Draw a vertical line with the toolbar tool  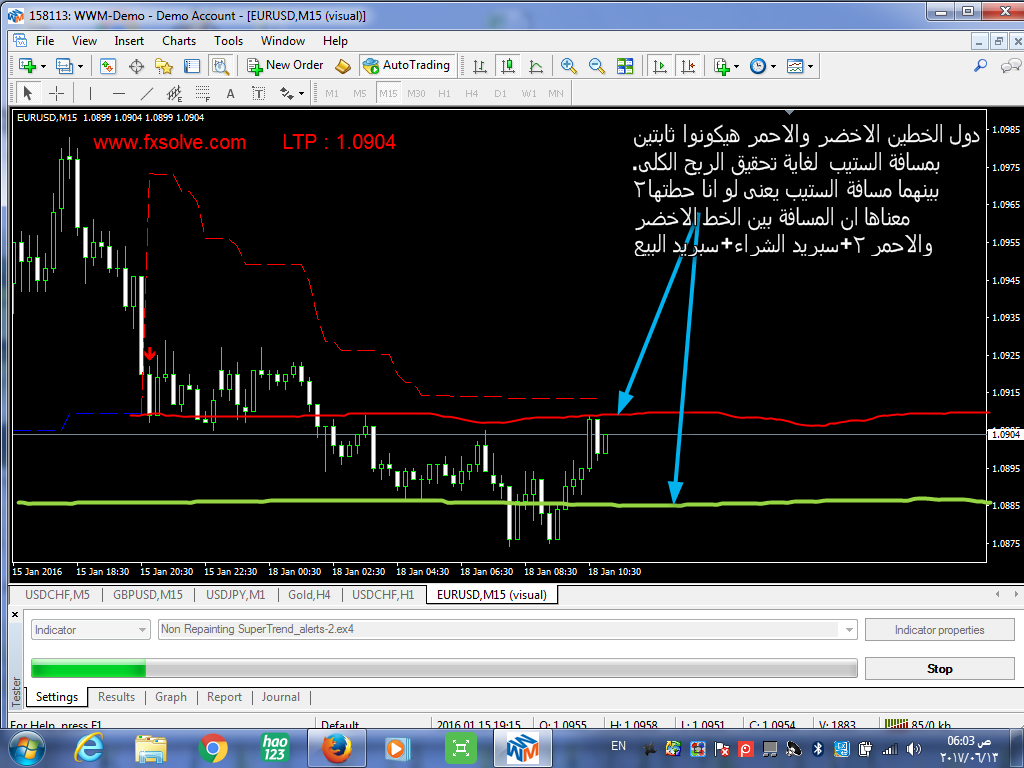pos(90,93)
